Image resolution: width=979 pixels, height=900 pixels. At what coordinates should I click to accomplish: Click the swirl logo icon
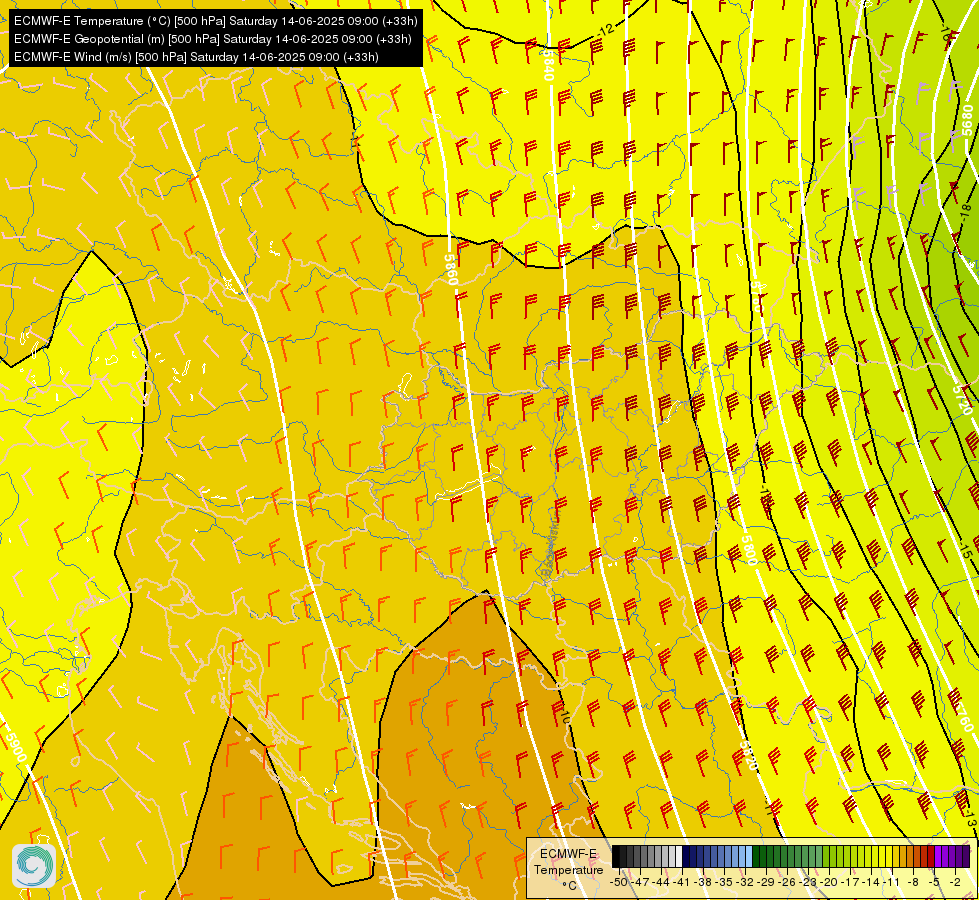coord(34,866)
